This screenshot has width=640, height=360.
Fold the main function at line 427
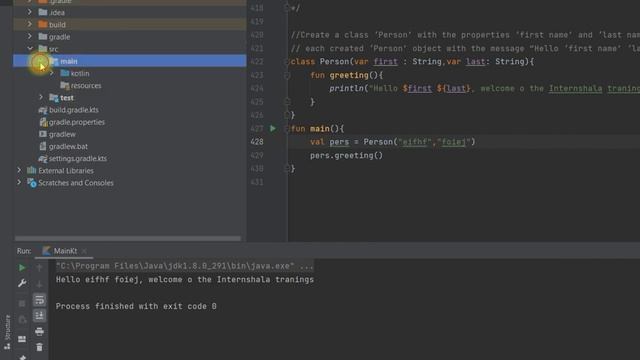(287, 129)
